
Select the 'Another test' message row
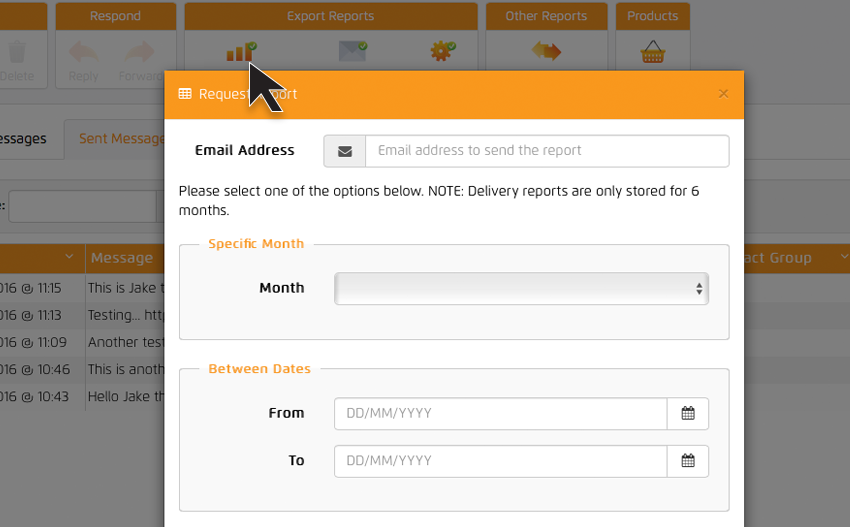pos(126,342)
